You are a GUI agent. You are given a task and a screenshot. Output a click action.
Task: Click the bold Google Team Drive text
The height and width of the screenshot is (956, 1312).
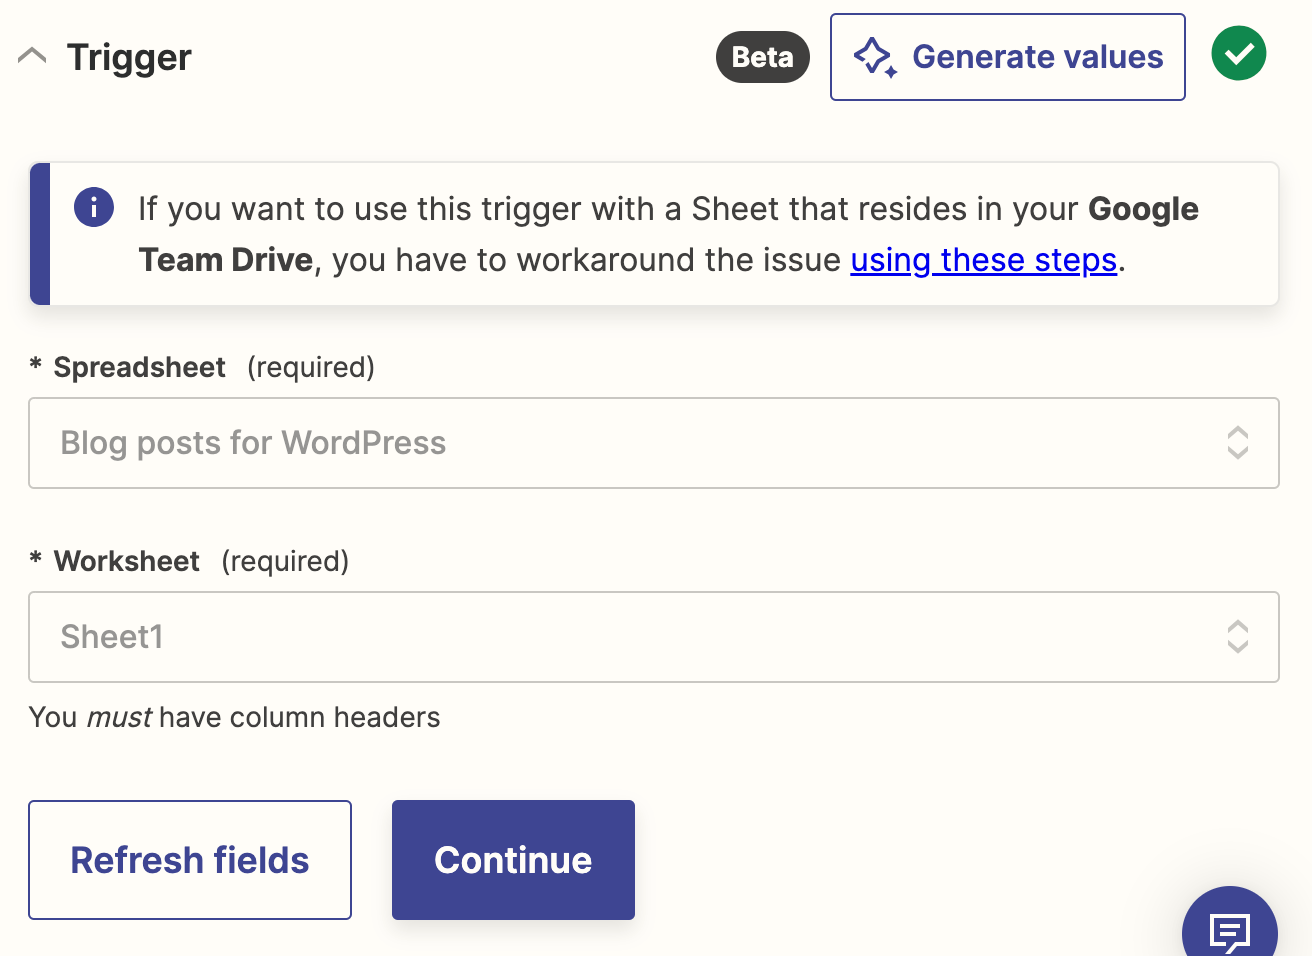1142,209
